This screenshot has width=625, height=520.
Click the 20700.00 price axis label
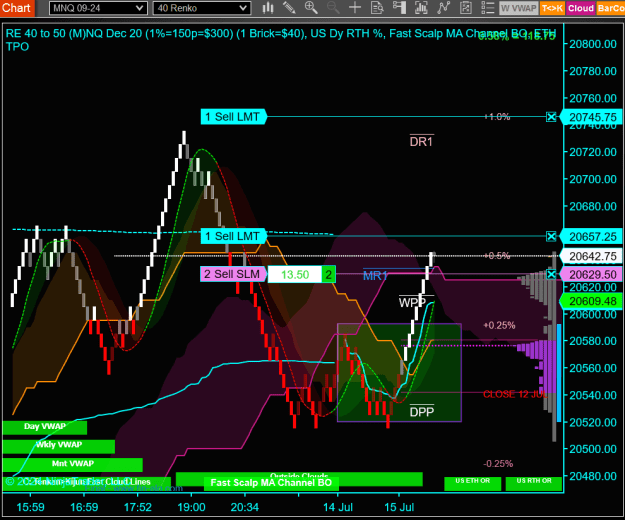(x=593, y=179)
